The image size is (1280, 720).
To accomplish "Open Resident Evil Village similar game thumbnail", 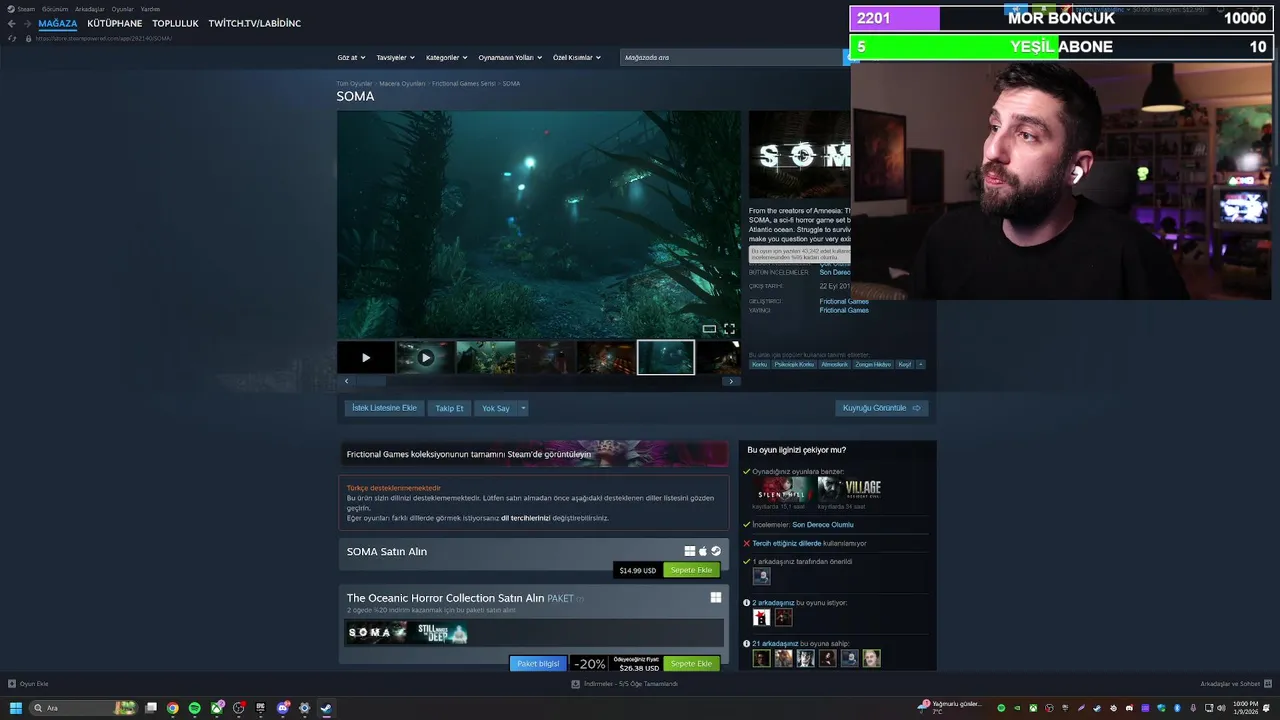I will (x=848, y=489).
